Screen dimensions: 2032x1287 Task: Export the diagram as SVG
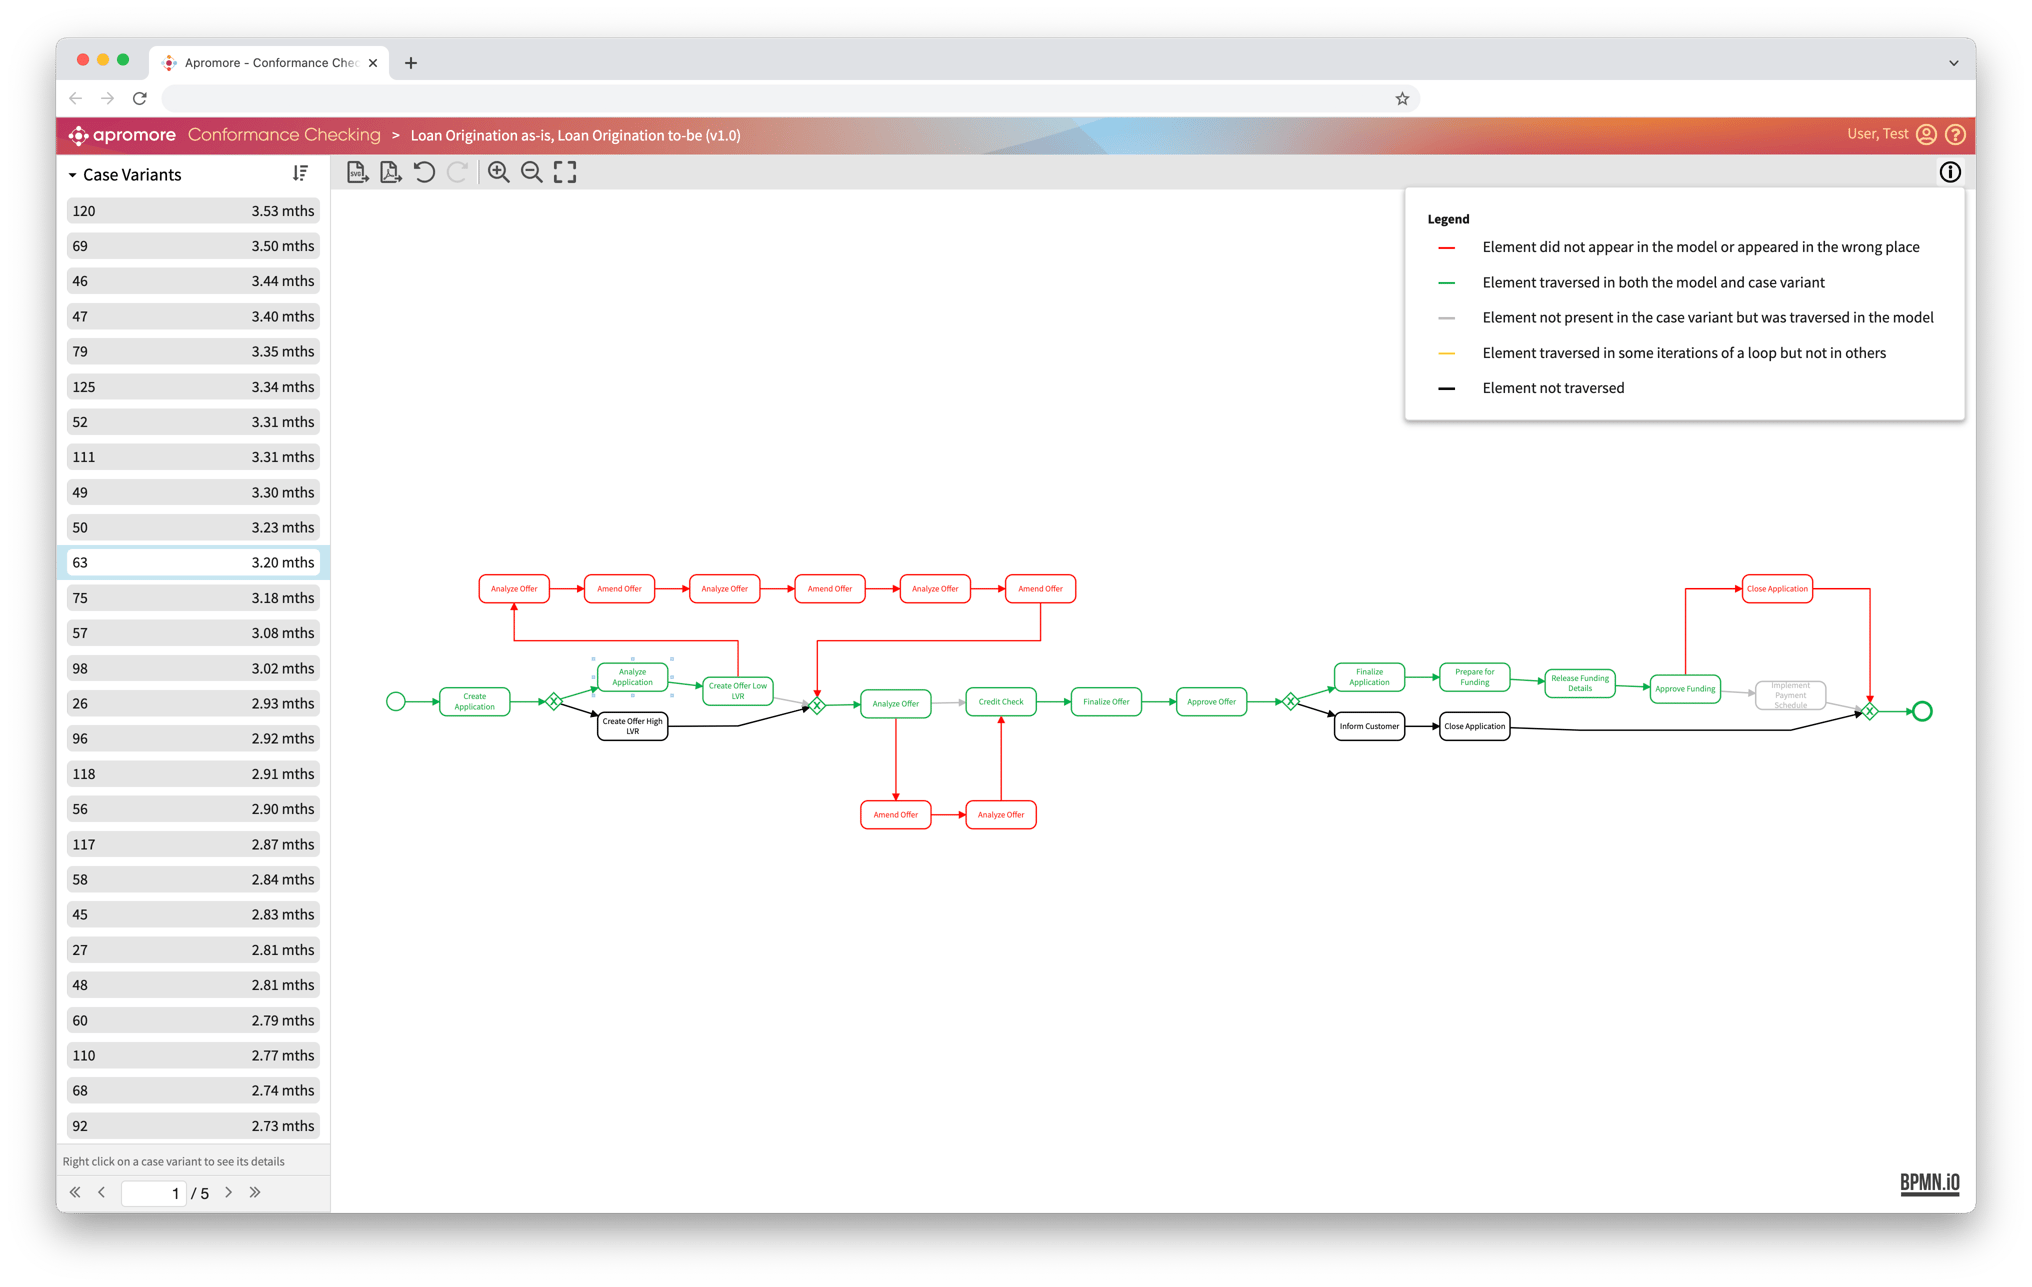coord(357,171)
